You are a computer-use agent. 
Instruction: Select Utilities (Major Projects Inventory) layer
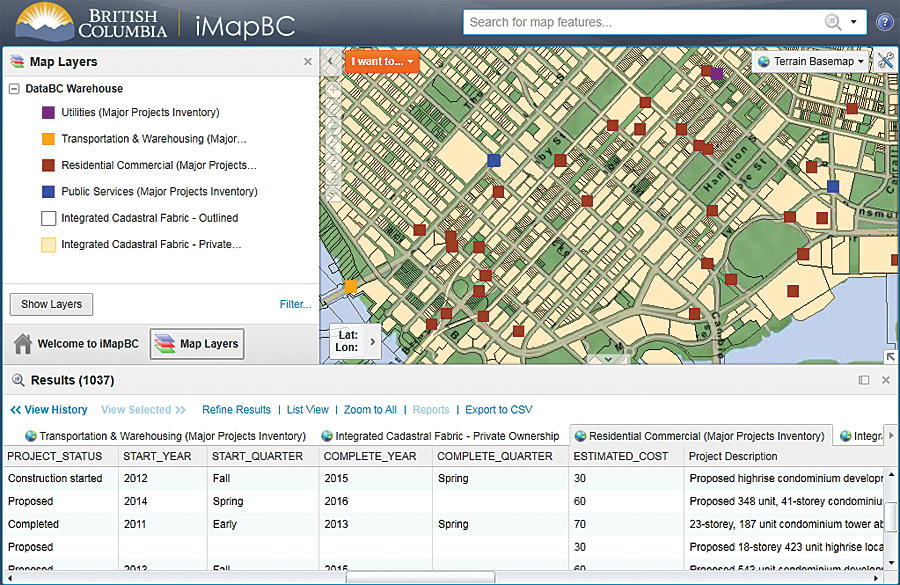tap(140, 113)
